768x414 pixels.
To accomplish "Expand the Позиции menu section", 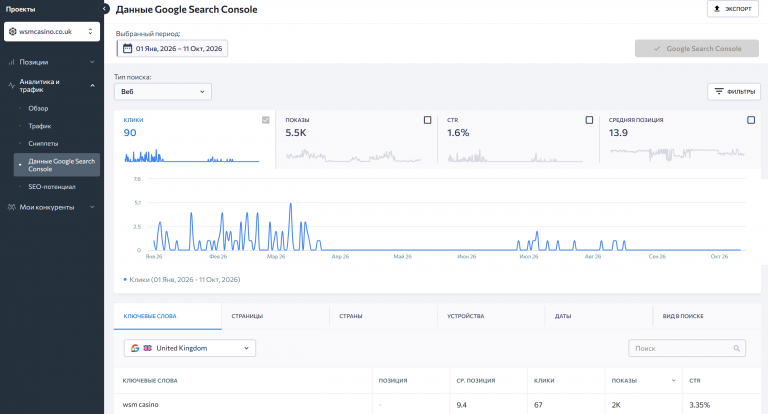I will coord(92,62).
